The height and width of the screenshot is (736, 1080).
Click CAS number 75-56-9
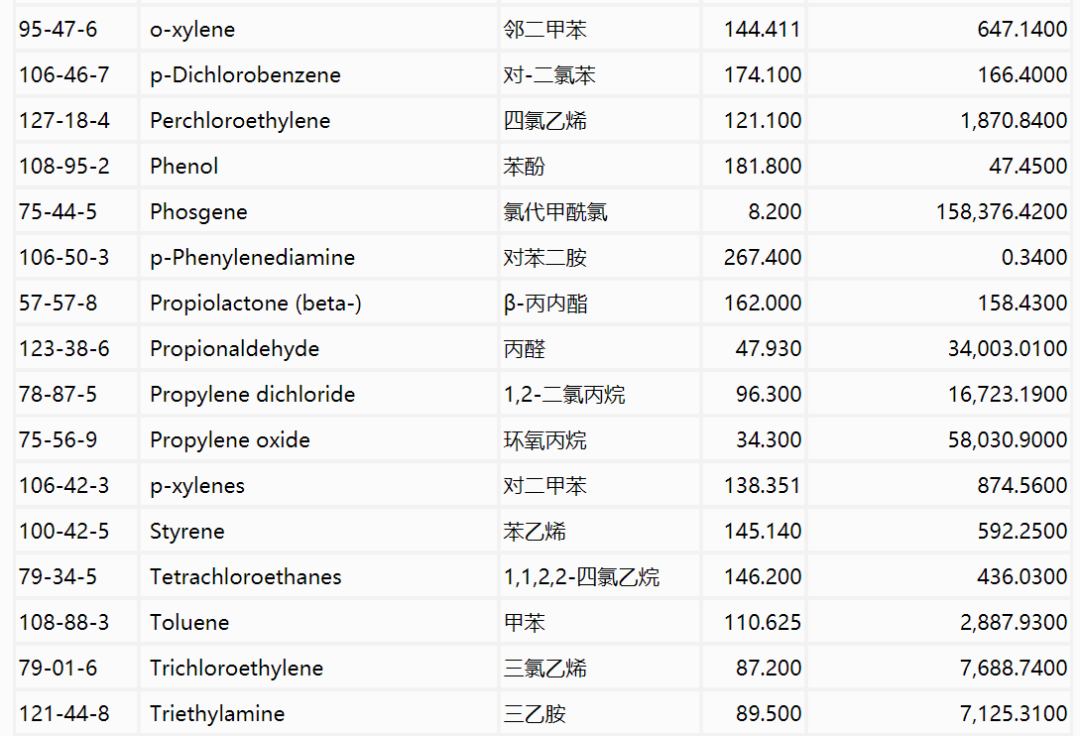(58, 440)
